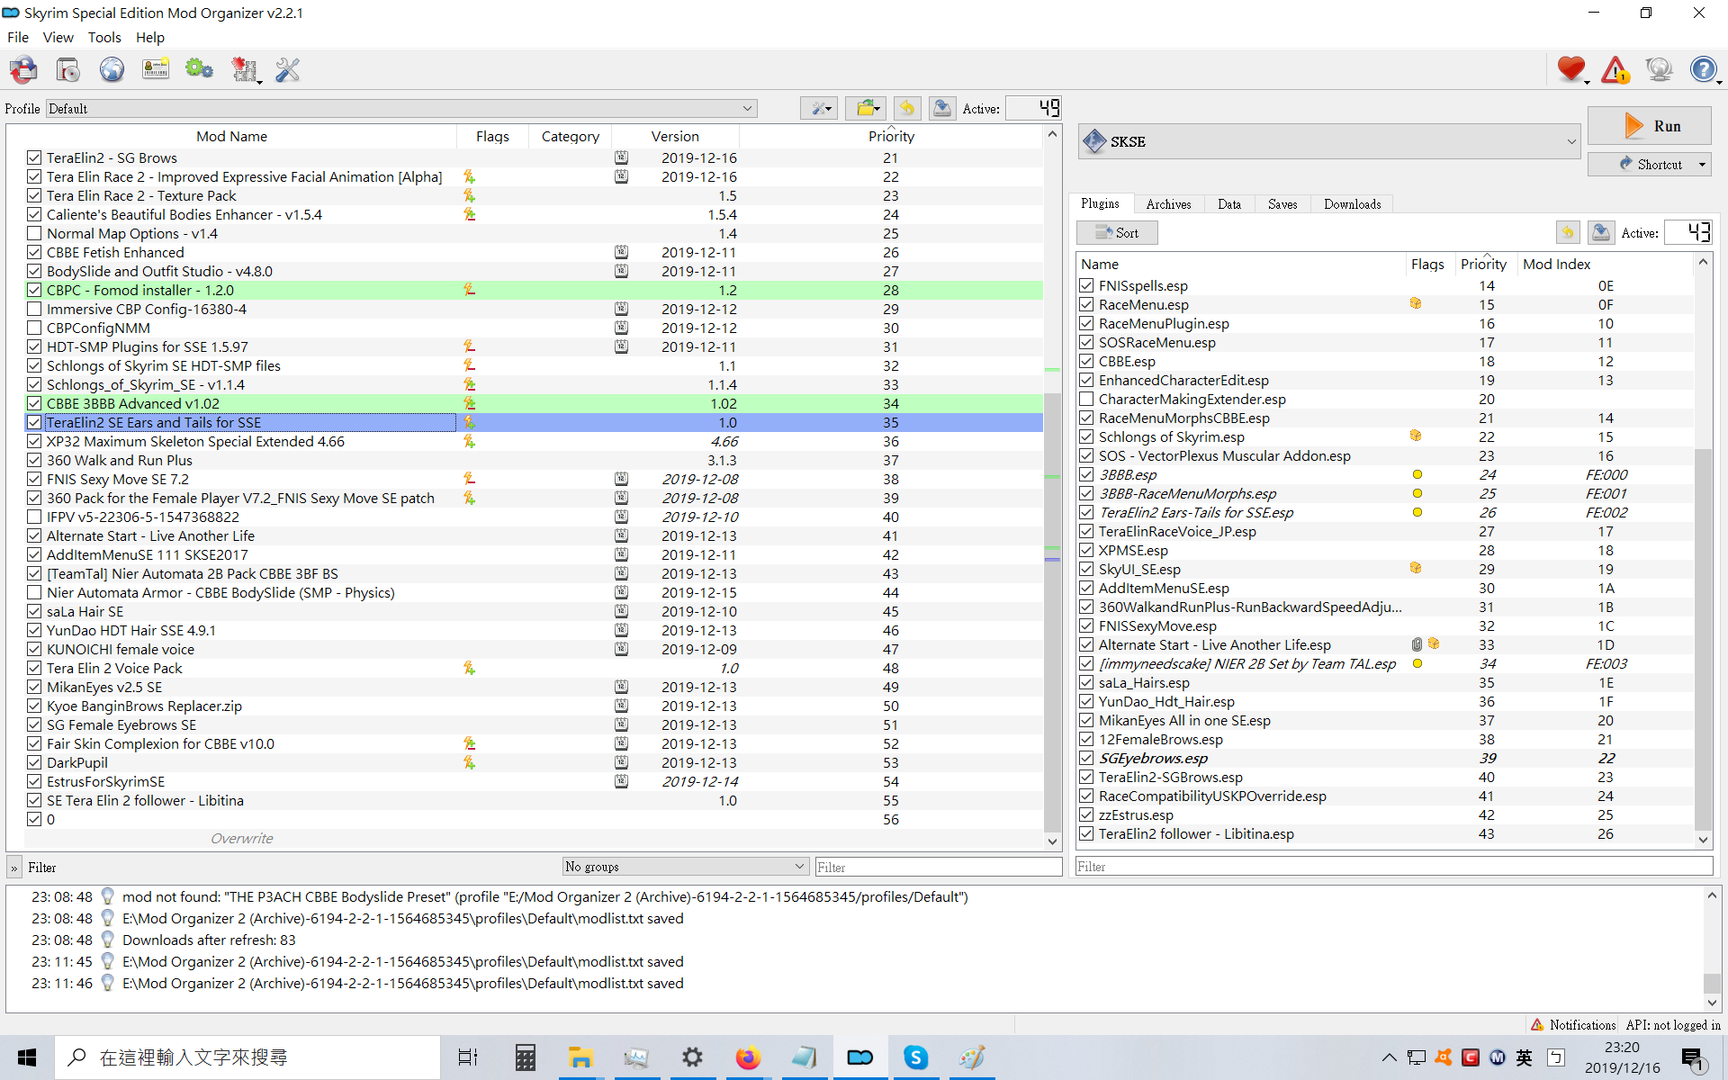Click the Run button

(x=1649, y=126)
